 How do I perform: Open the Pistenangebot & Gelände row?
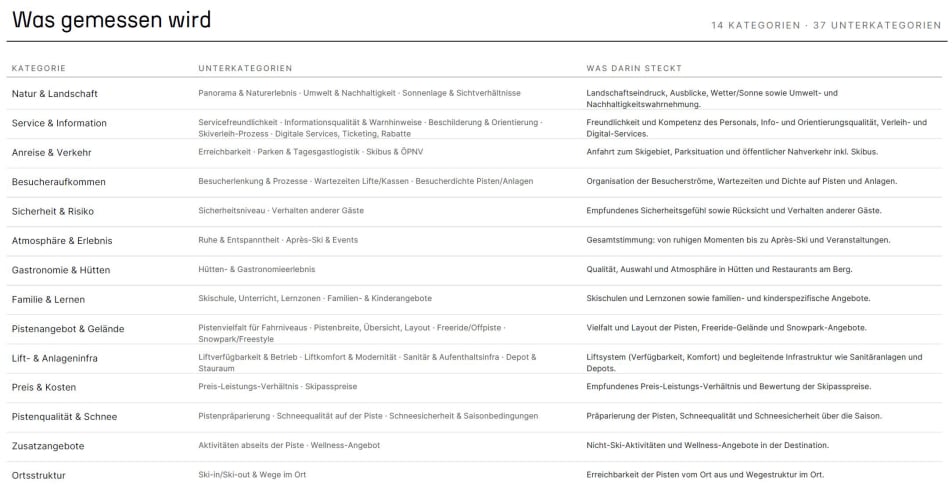(x=474, y=329)
